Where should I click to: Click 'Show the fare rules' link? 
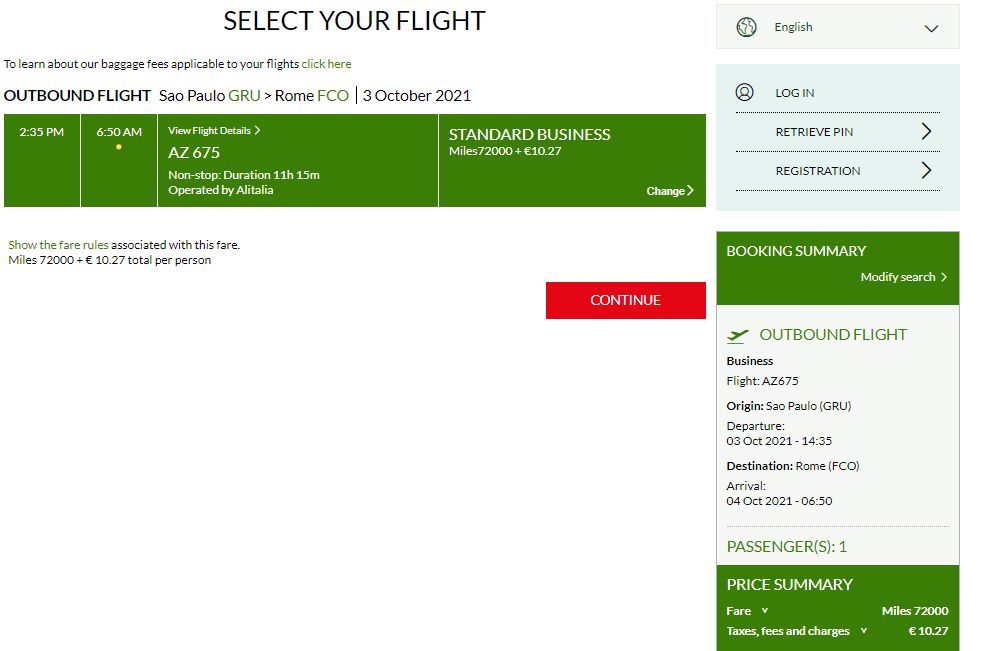pos(58,245)
